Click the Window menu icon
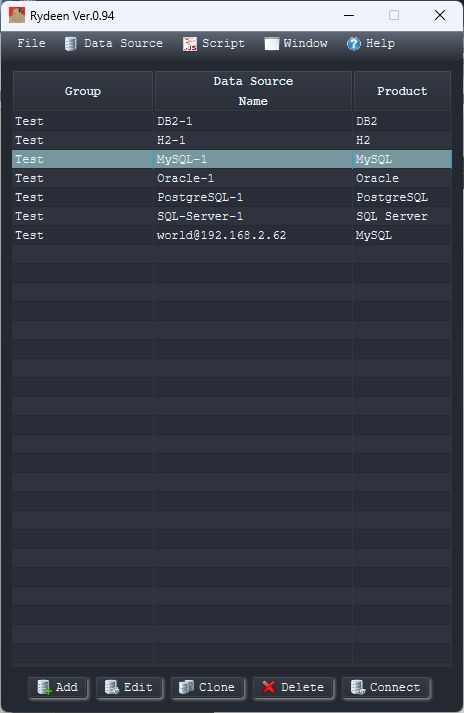 pos(272,44)
